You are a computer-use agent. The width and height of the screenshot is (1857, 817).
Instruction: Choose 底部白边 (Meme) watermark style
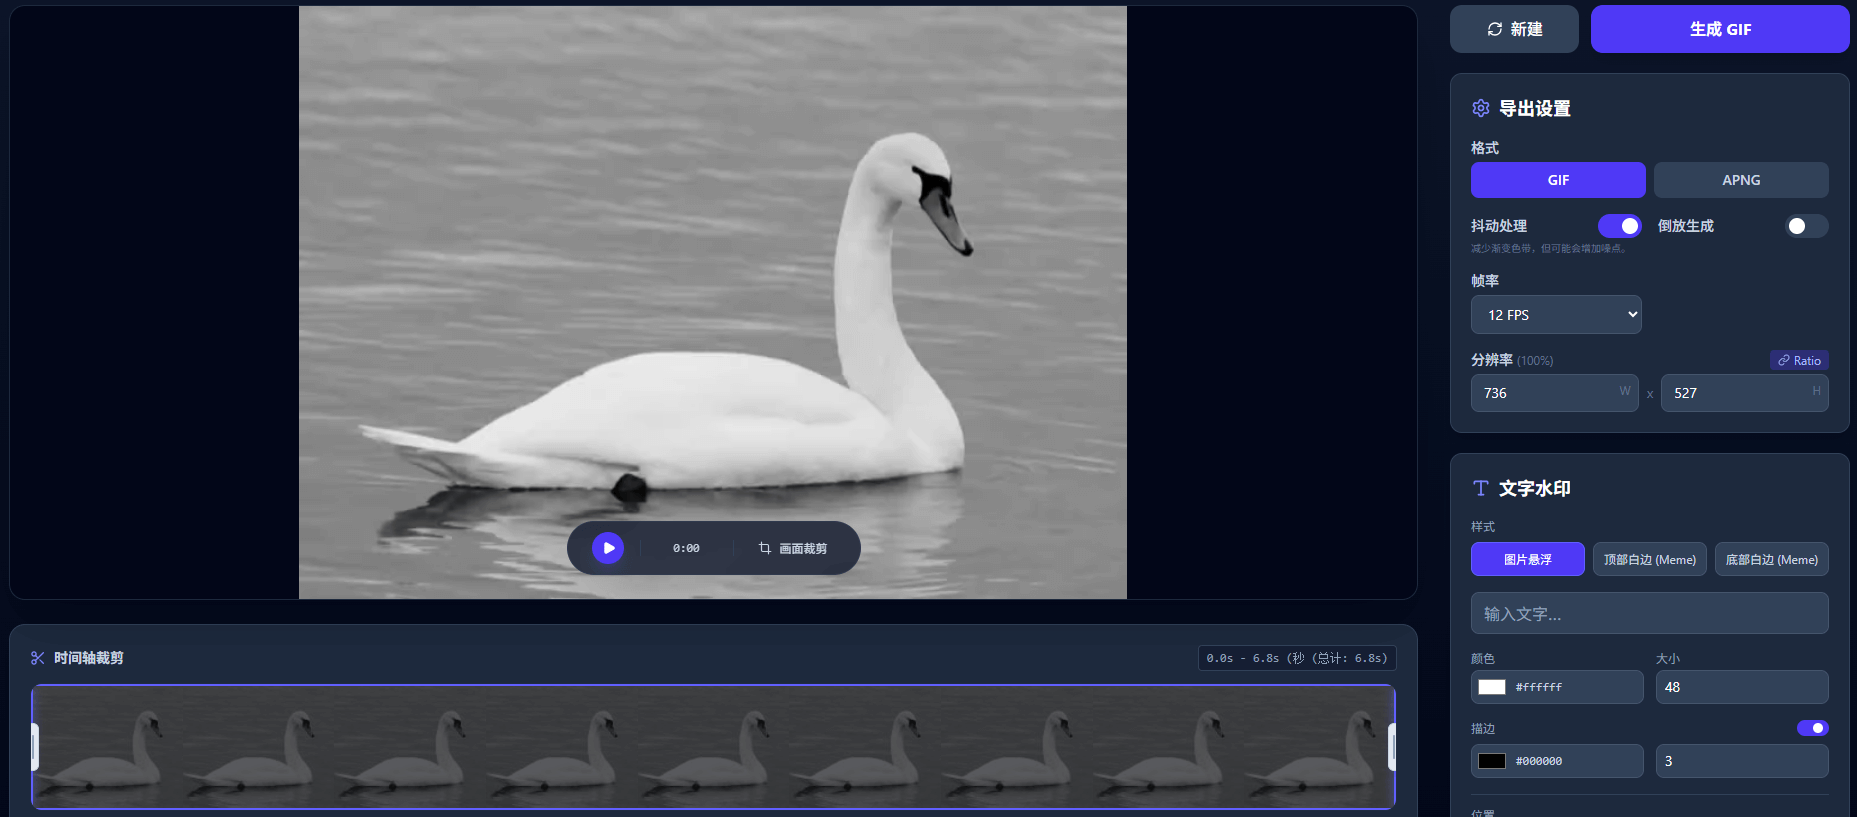point(1772,559)
